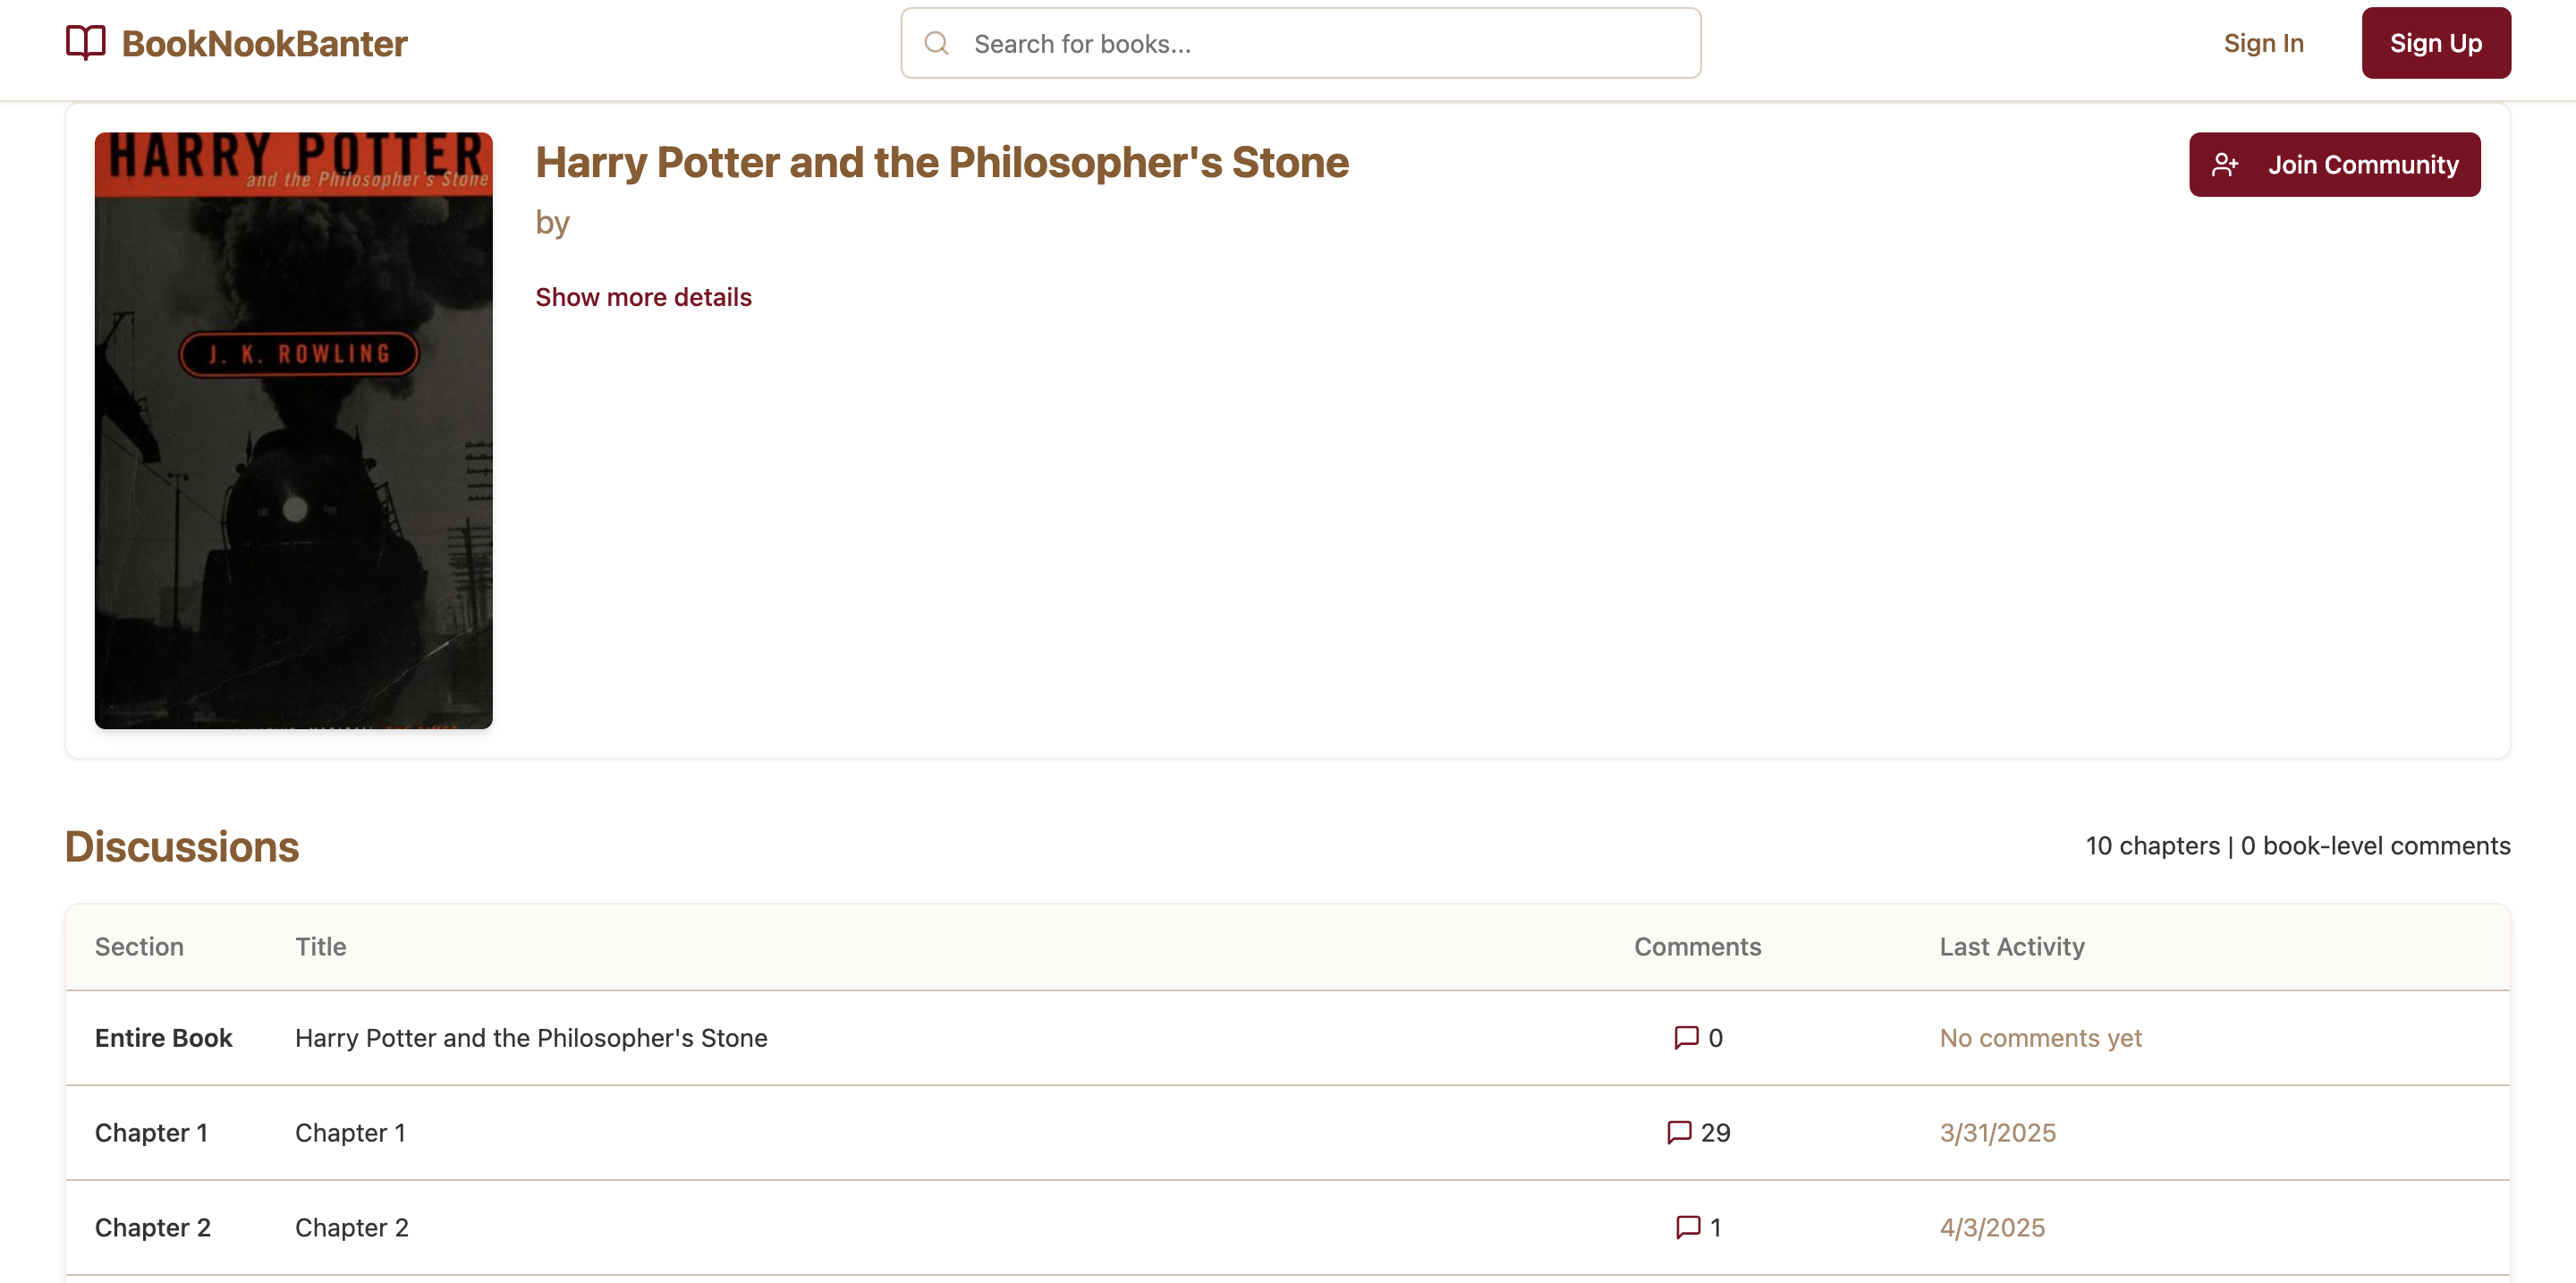The height and width of the screenshot is (1283, 2576).
Task: Click the Comments column header
Action: click(x=1697, y=946)
